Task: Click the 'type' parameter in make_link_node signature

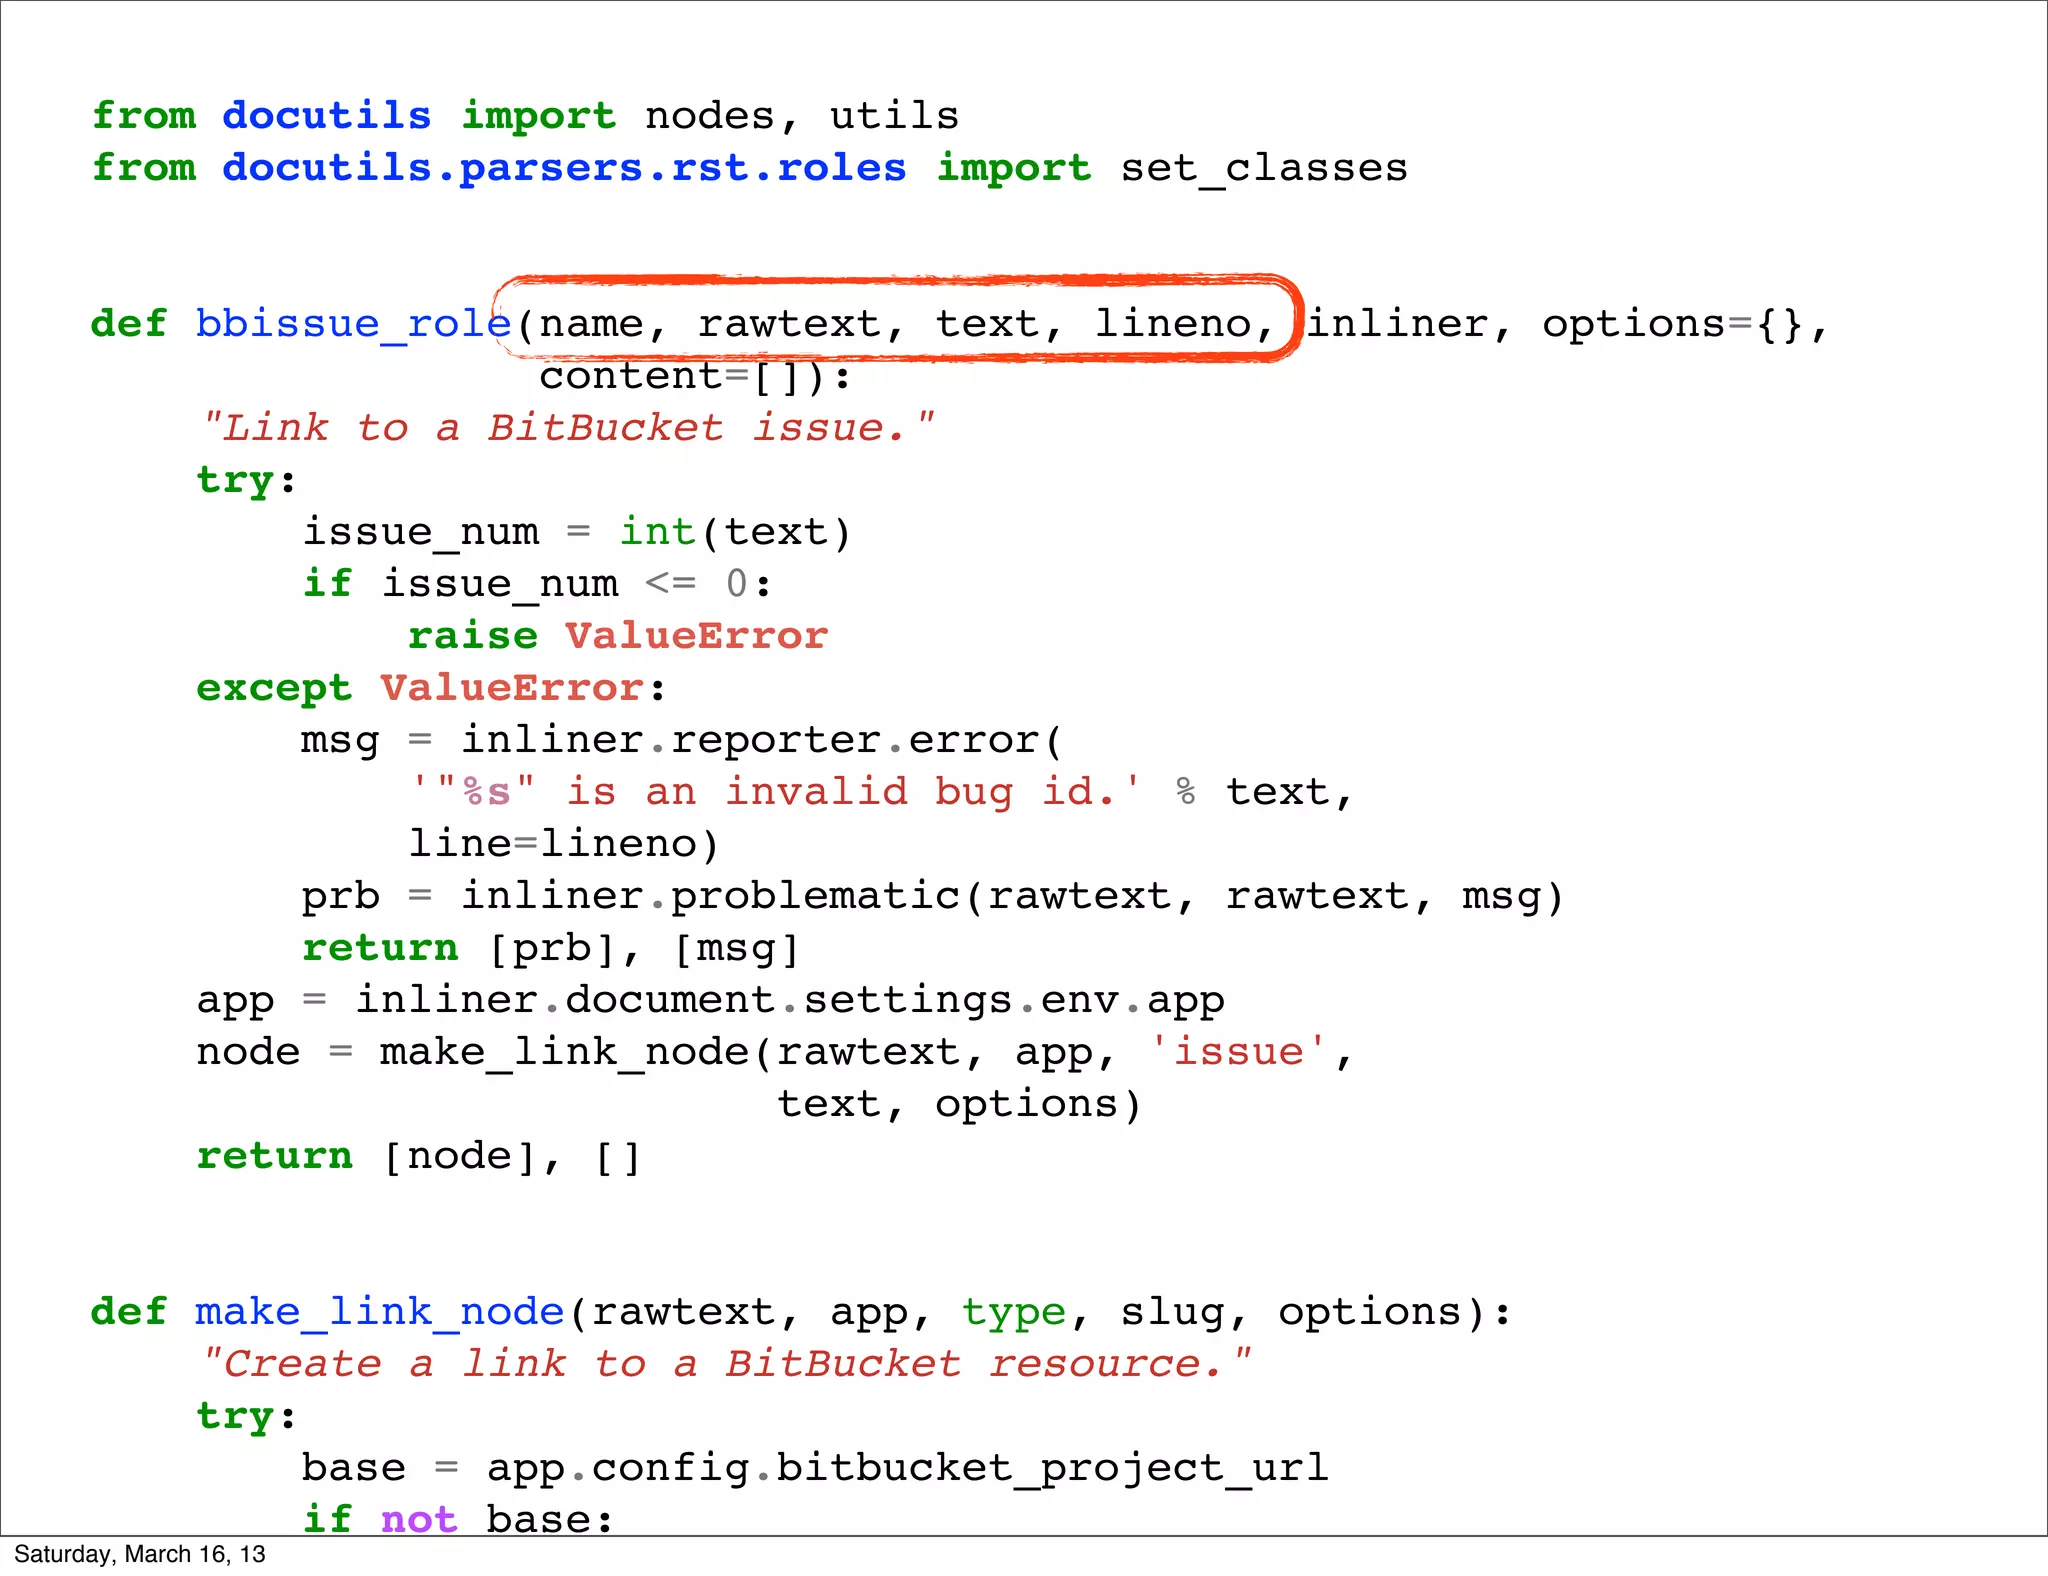Action: [x=1014, y=1312]
